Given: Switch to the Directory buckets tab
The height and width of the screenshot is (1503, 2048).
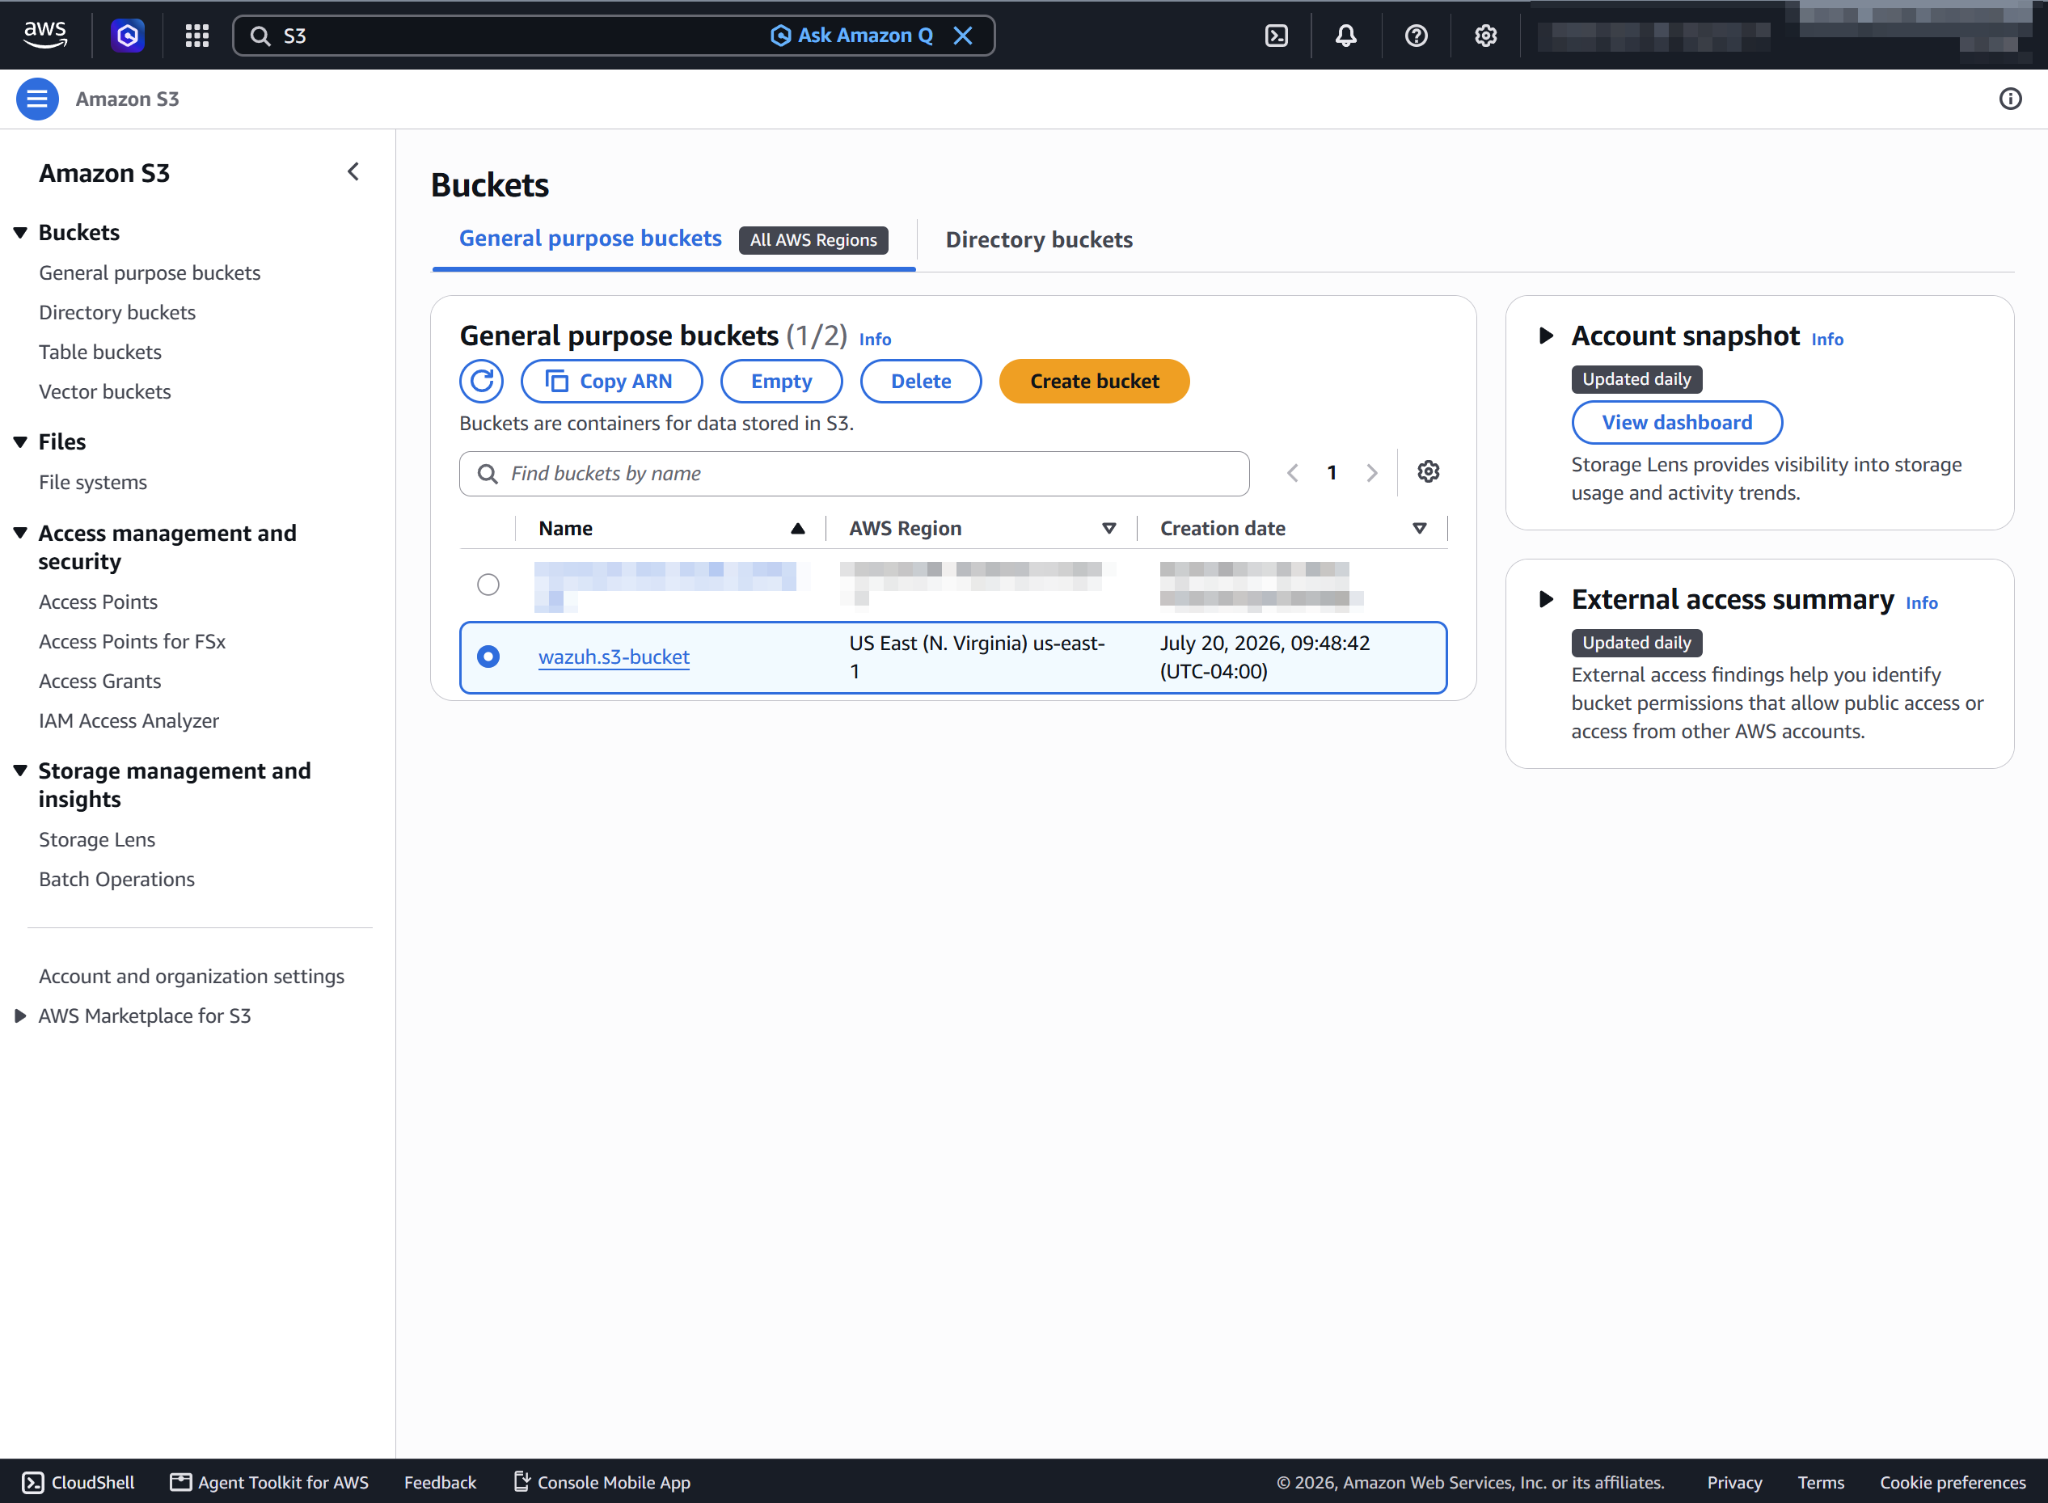Looking at the screenshot, I should coord(1039,240).
